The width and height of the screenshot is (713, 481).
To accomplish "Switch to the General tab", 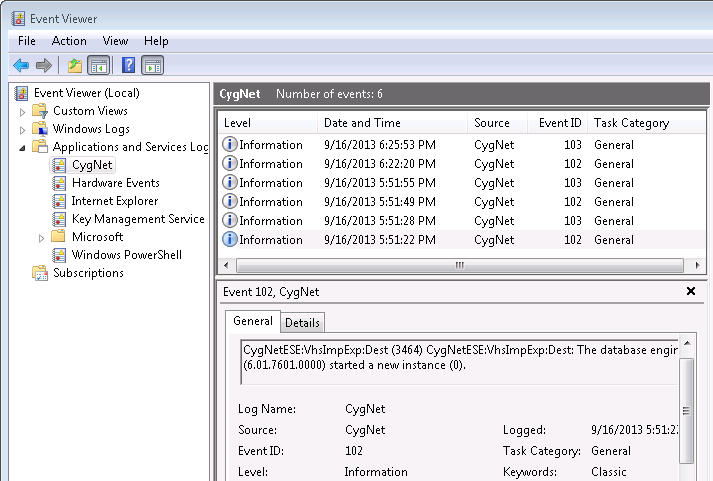I will [x=253, y=321].
